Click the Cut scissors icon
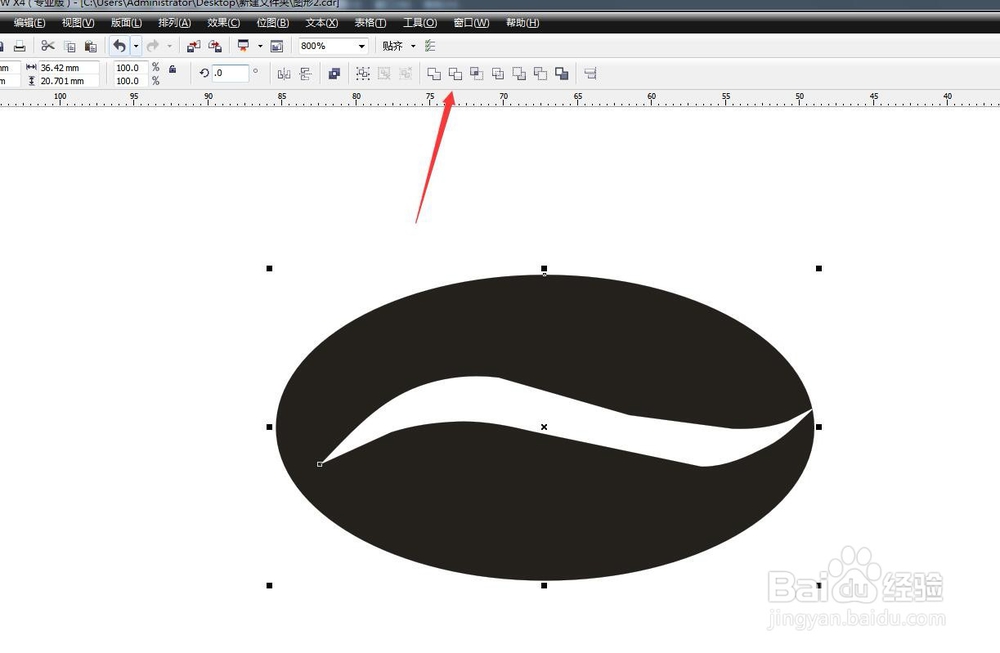 tap(48, 46)
